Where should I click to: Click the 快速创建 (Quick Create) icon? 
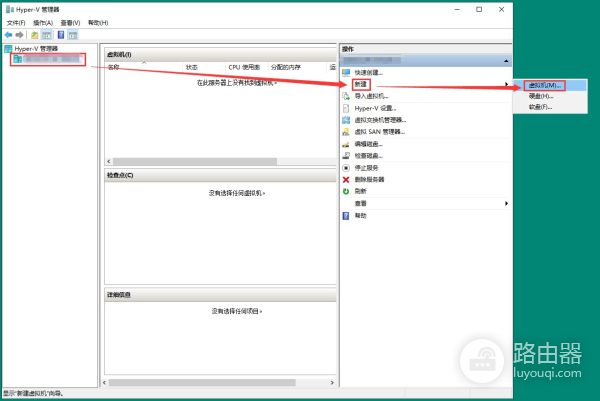tap(346, 73)
